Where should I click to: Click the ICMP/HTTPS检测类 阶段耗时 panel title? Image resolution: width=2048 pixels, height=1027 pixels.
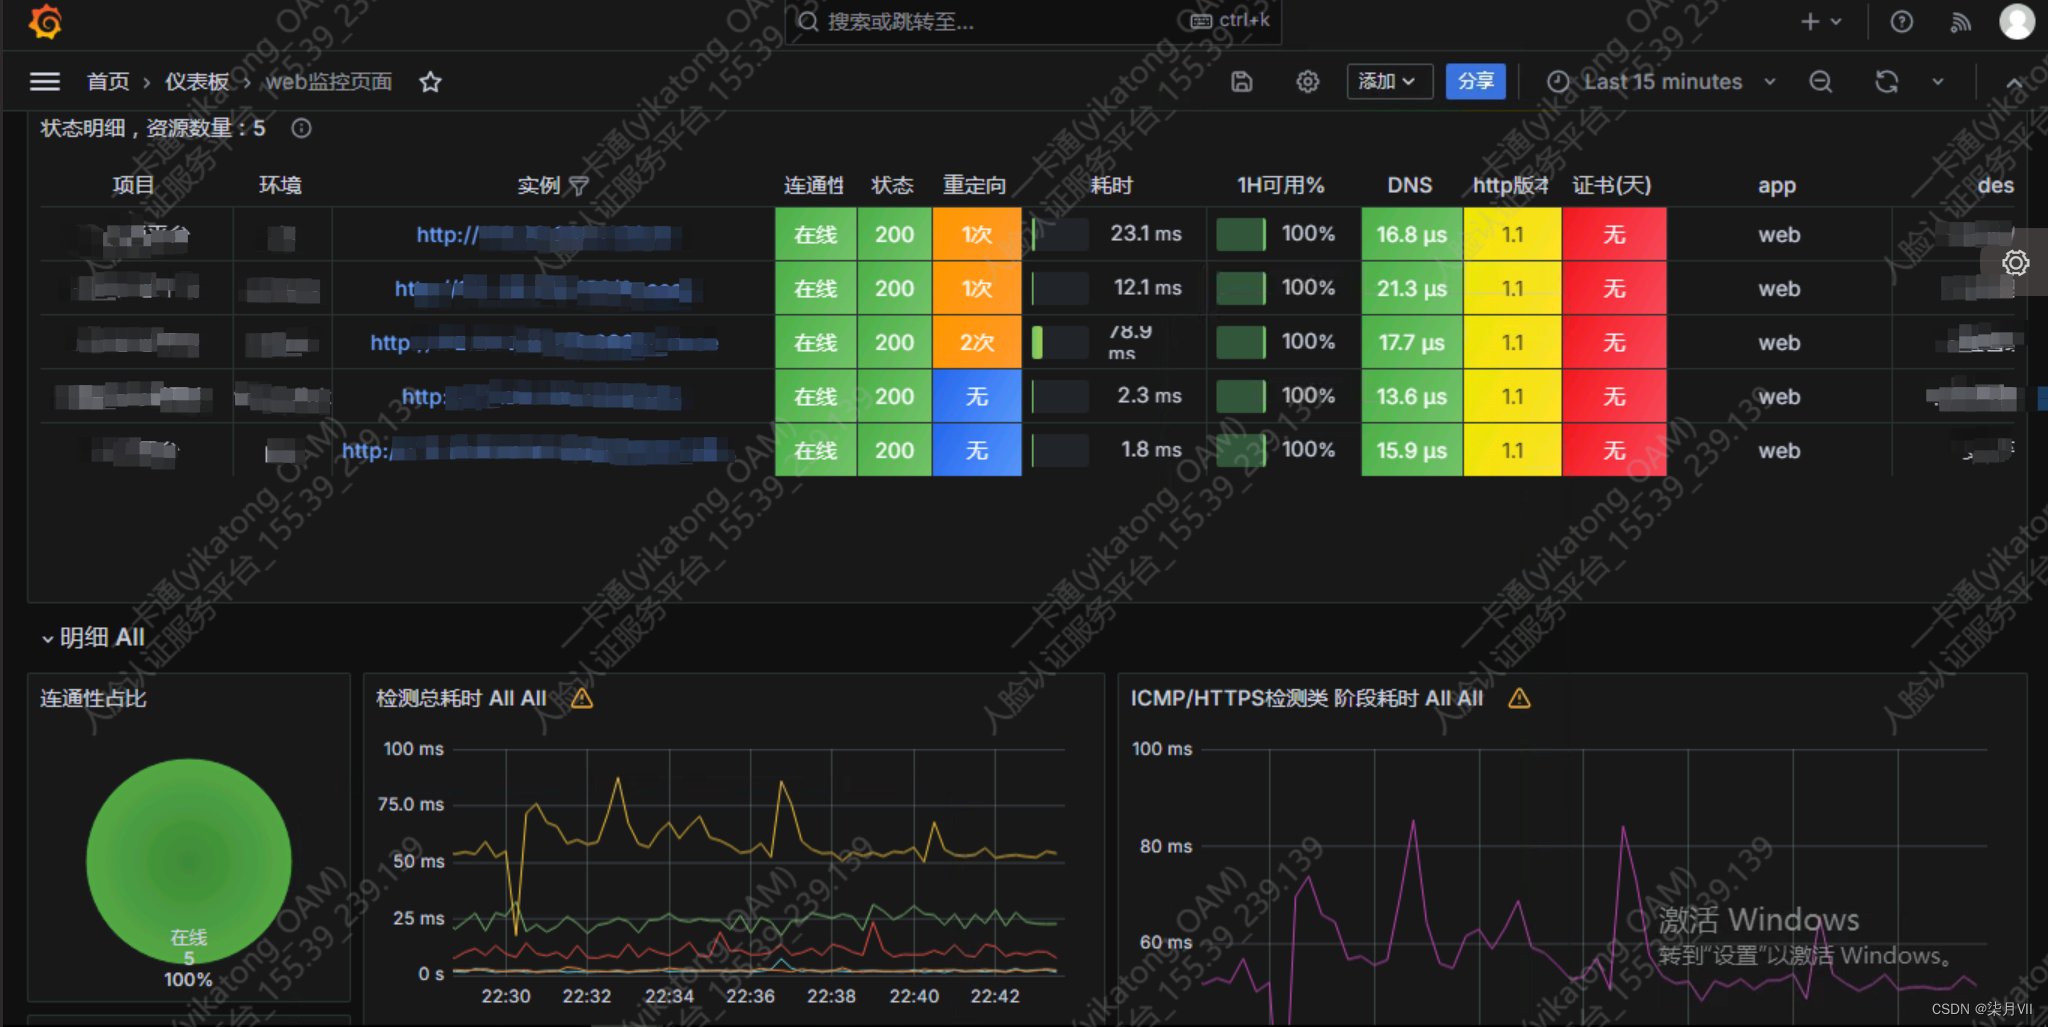pyautogui.click(x=1306, y=698)
